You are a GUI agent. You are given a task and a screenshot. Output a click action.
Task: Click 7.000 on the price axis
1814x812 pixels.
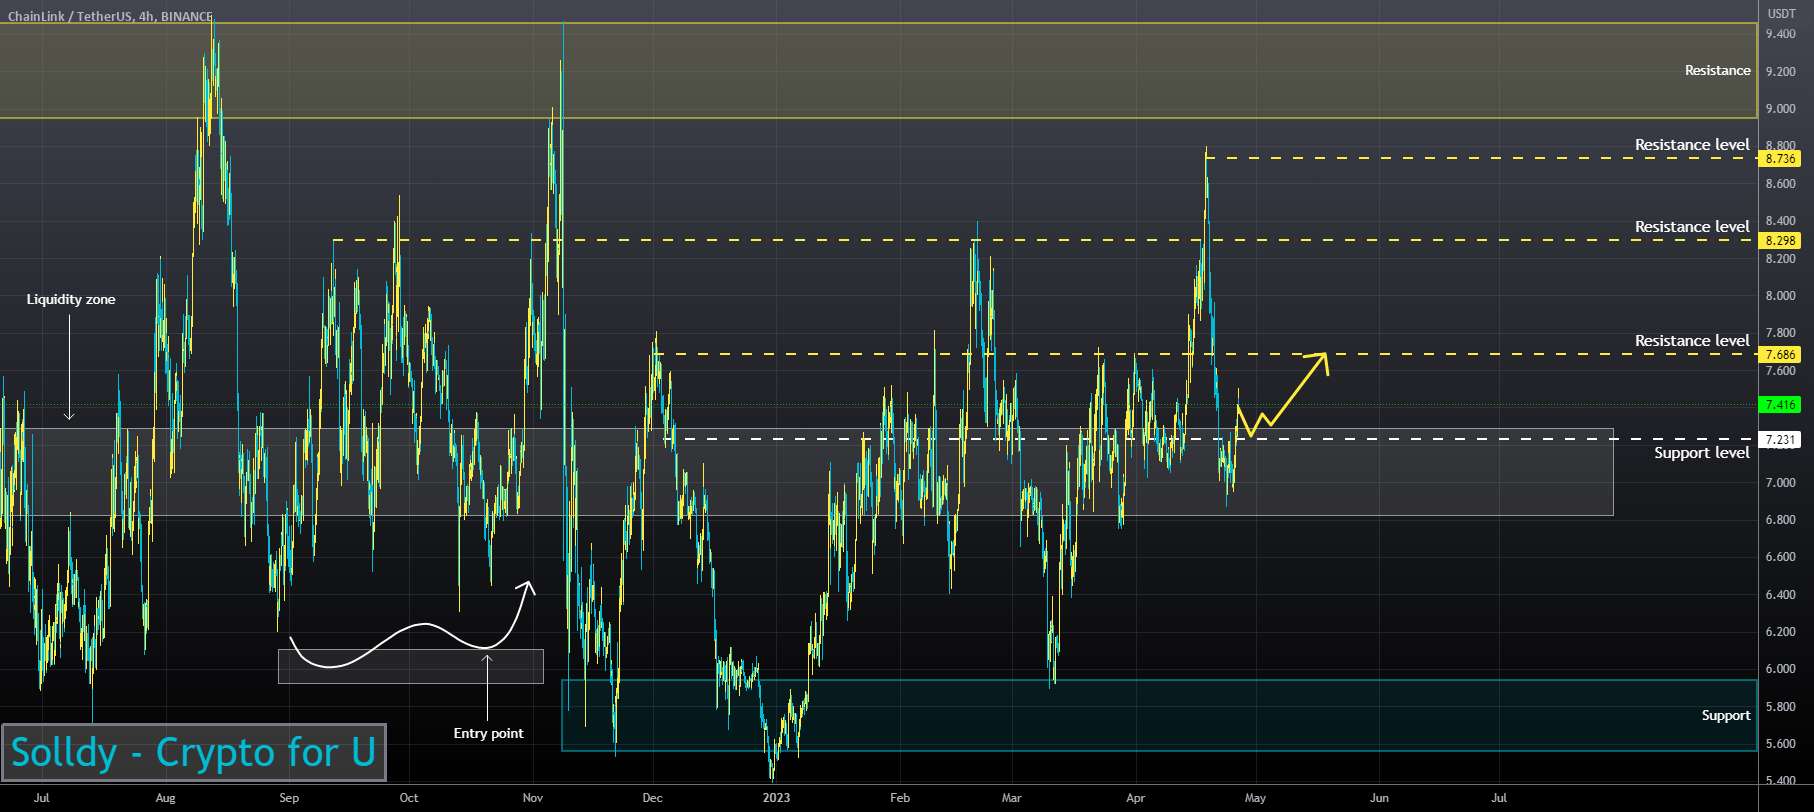pos(1780,483)
